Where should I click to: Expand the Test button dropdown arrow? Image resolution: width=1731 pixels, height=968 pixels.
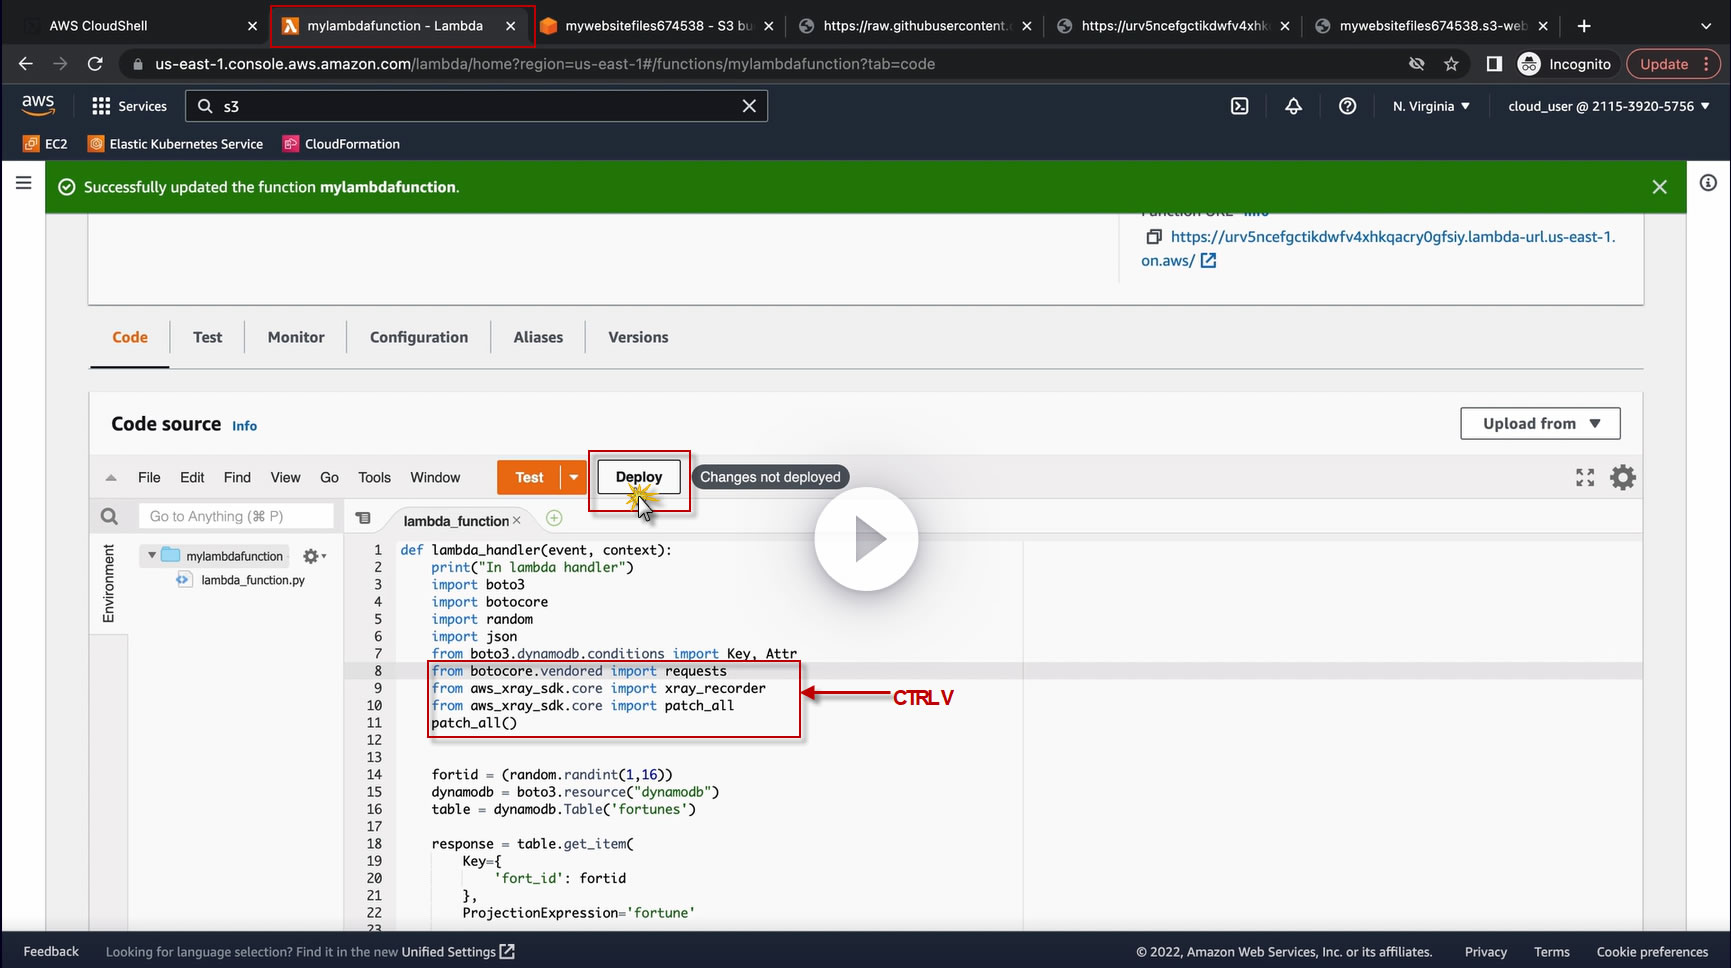tap(574, 477)
